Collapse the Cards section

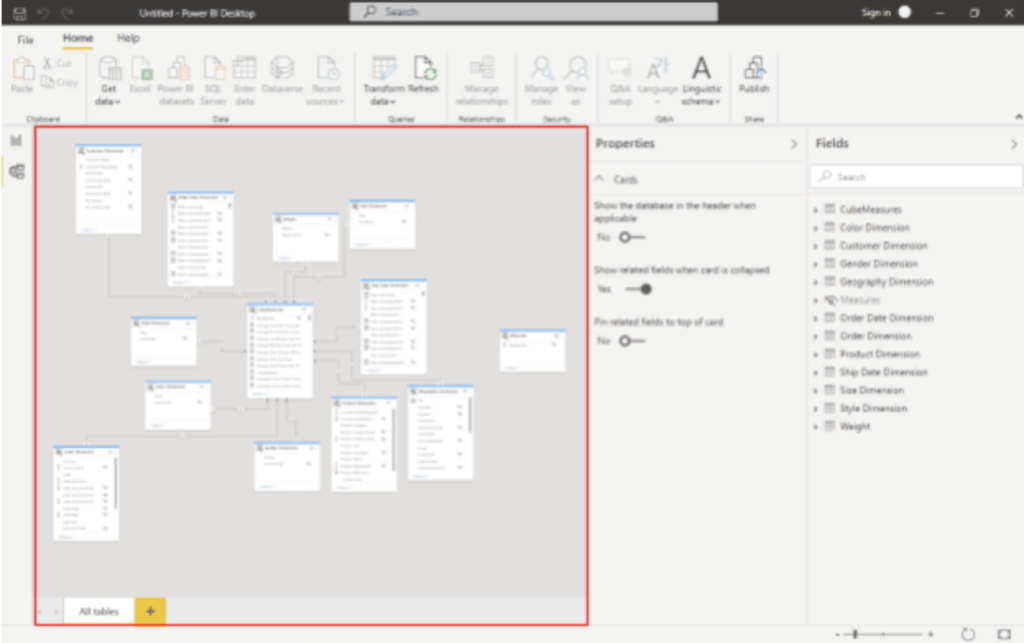[x=600, y=179]
